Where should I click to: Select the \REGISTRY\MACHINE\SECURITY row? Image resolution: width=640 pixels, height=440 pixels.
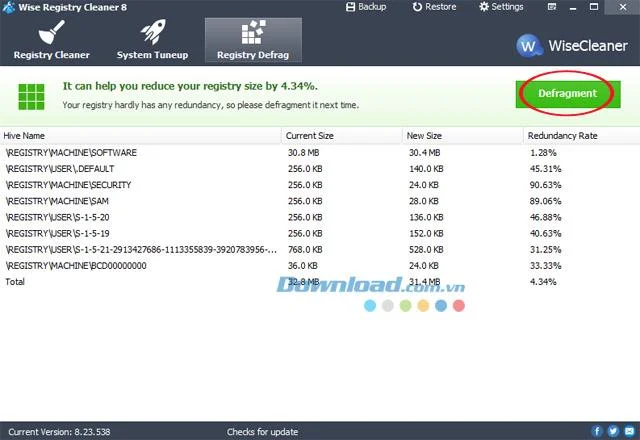pos(320,185)
